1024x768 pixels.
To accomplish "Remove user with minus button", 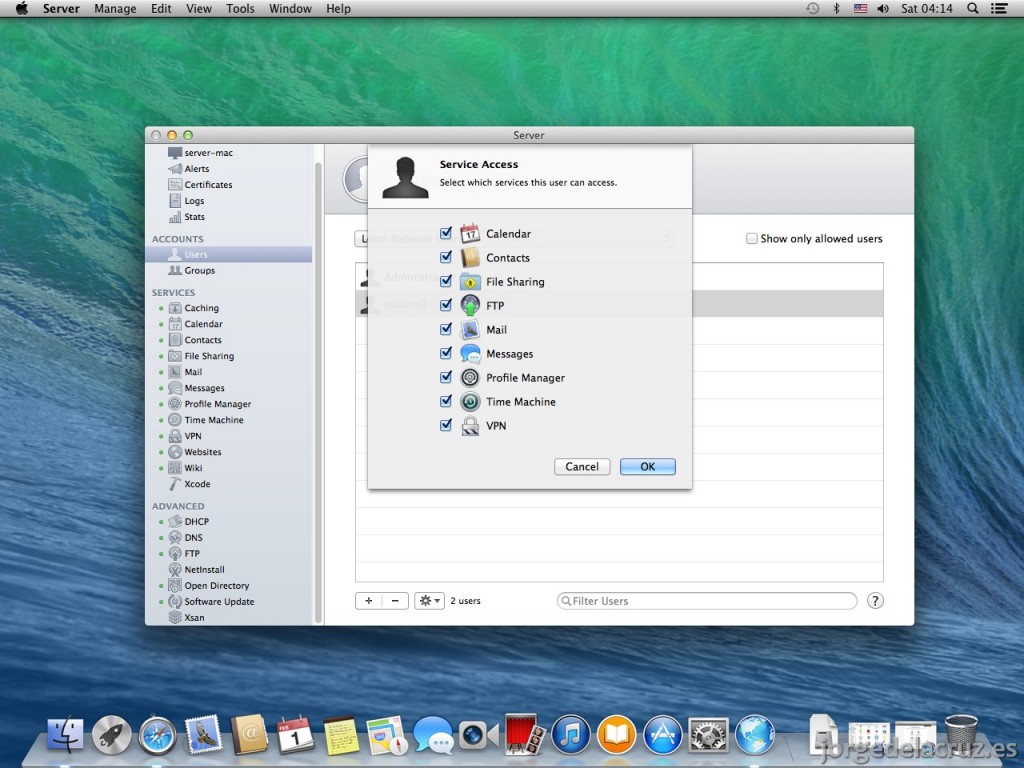I will (x=395, y=601).
